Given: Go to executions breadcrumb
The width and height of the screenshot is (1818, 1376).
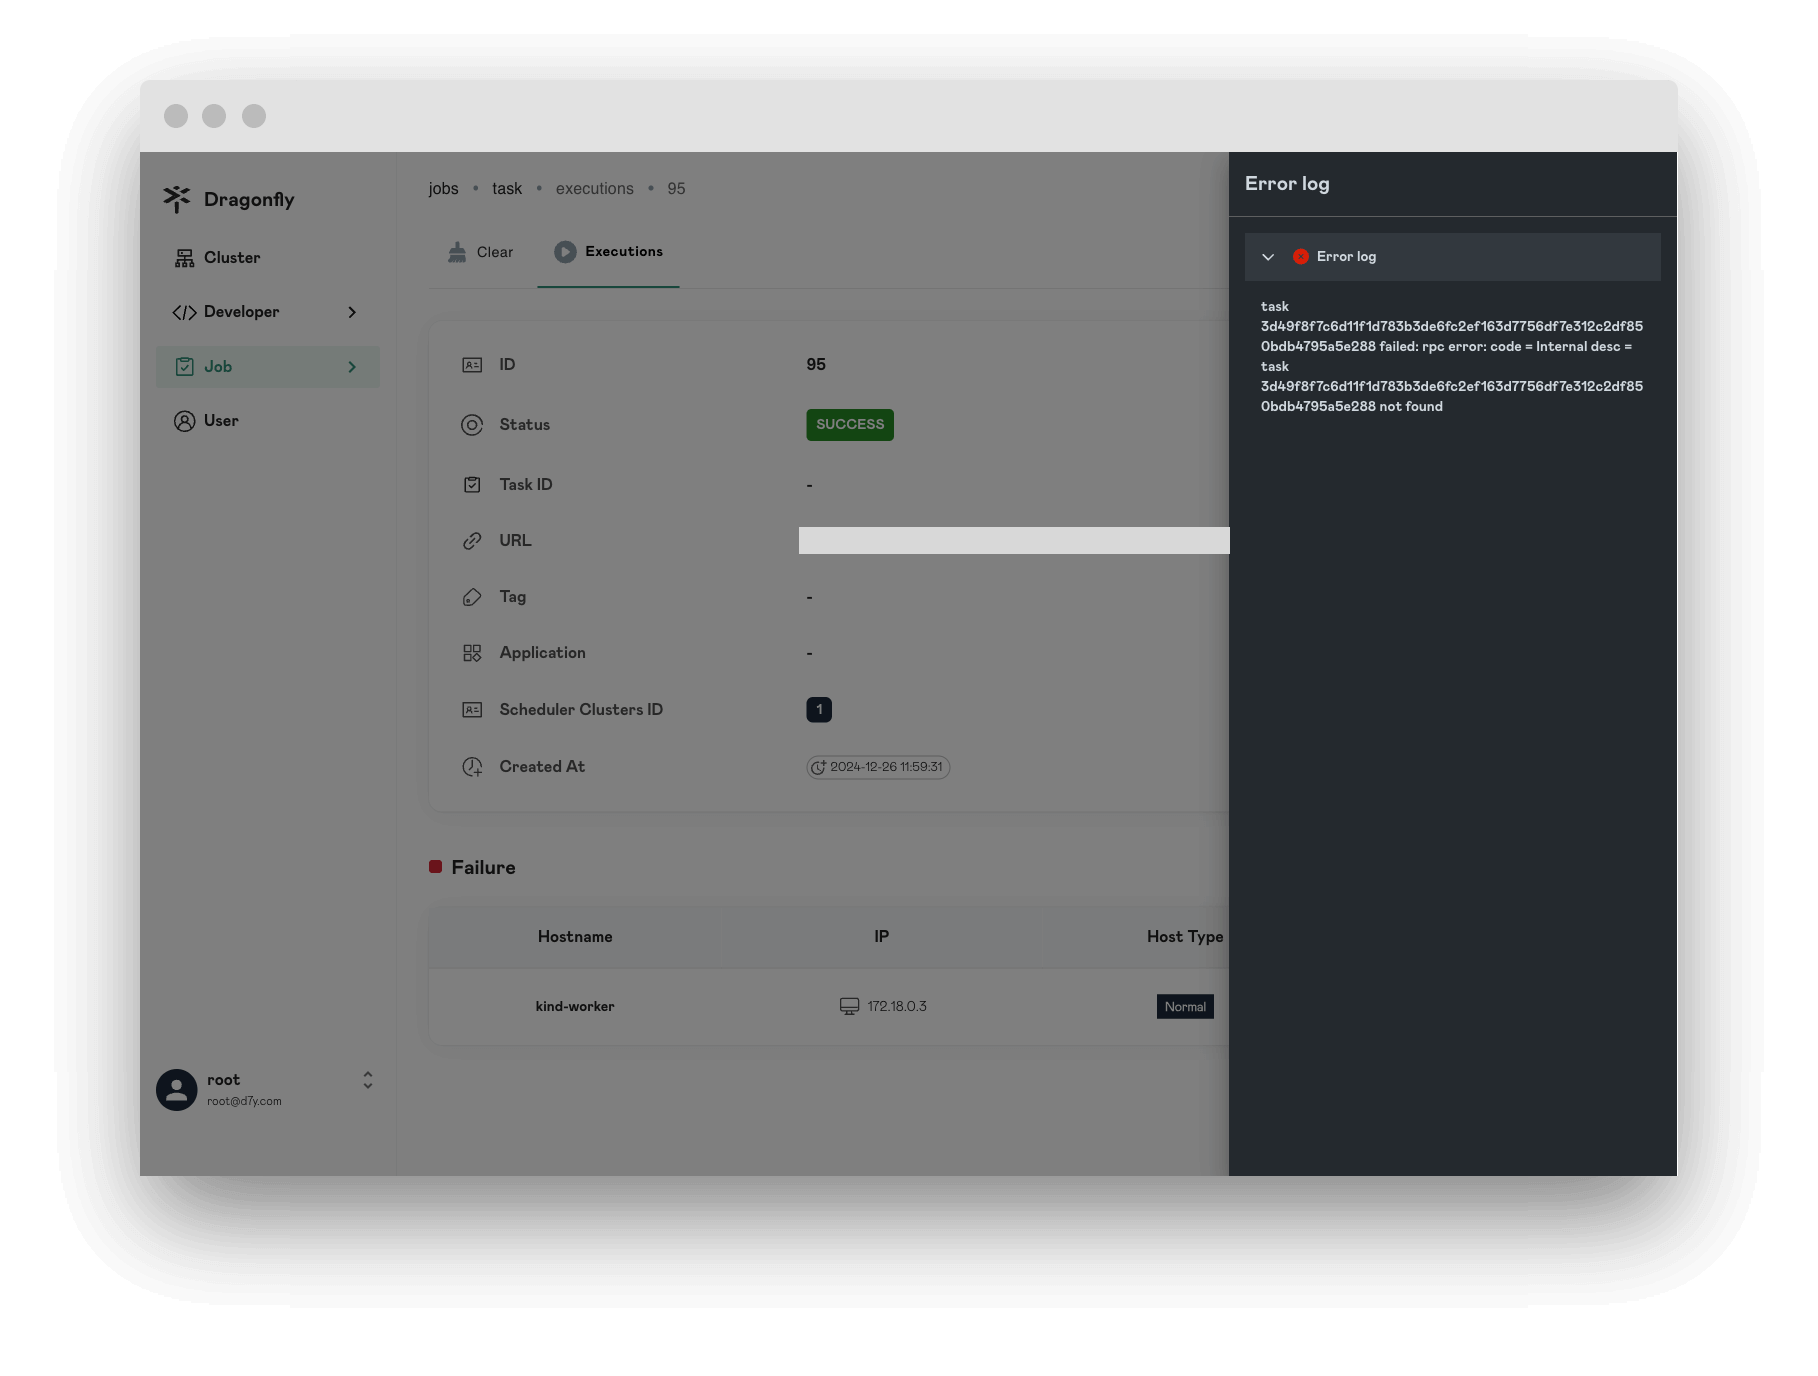Looking at the screenshot, I should pos(595,189).
